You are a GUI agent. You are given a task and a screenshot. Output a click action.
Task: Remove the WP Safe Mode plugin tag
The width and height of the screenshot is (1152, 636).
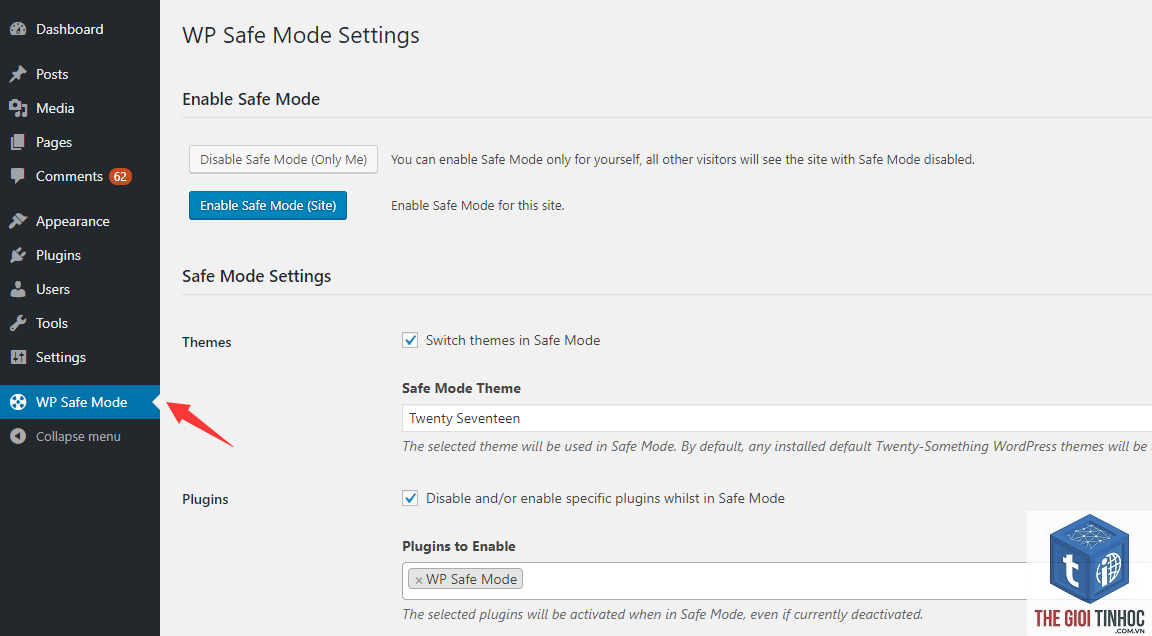pyautogui.click(x=418, y=580)
